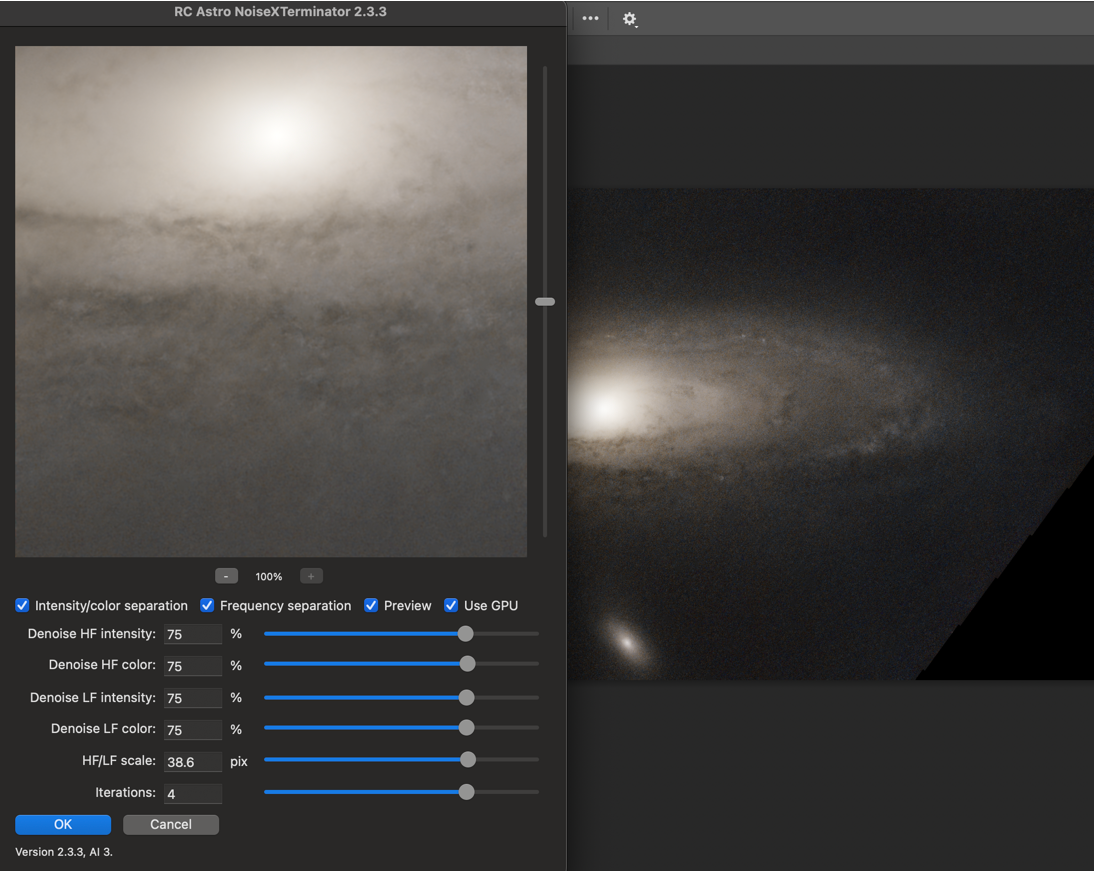Uncheck the Frequency separation option

(207, 605)
